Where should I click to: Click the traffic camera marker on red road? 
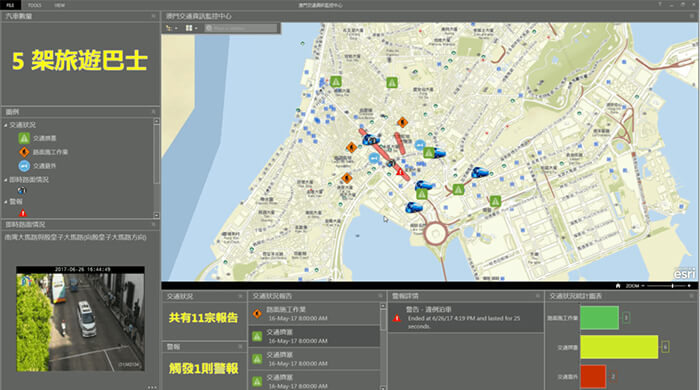tap(391, 163)
